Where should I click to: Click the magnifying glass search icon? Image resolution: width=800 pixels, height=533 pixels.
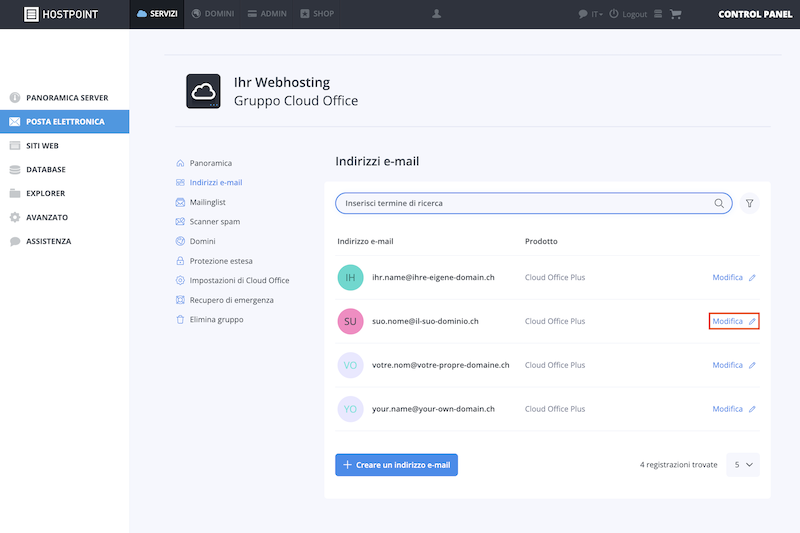pos(719,203)
